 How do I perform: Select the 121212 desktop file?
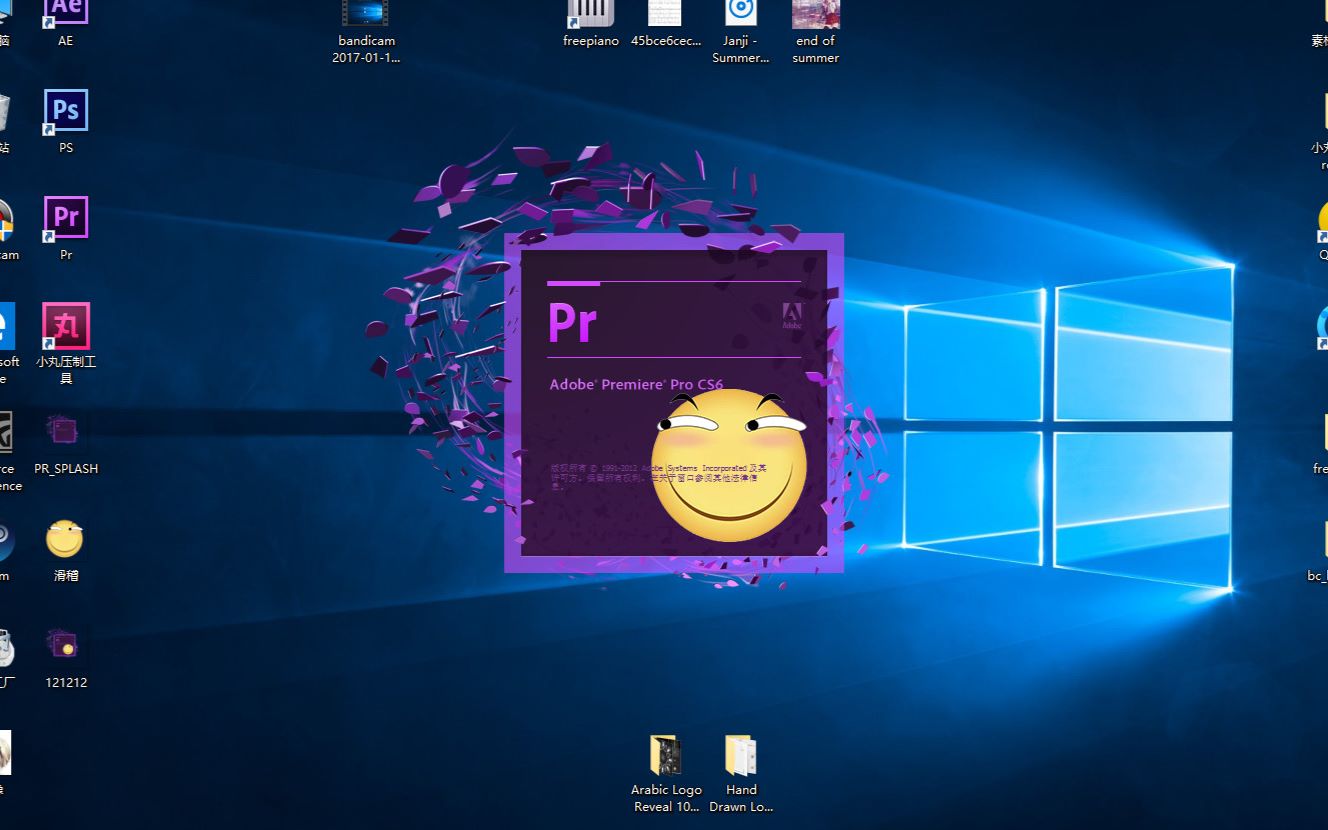[x=66, y=657]
